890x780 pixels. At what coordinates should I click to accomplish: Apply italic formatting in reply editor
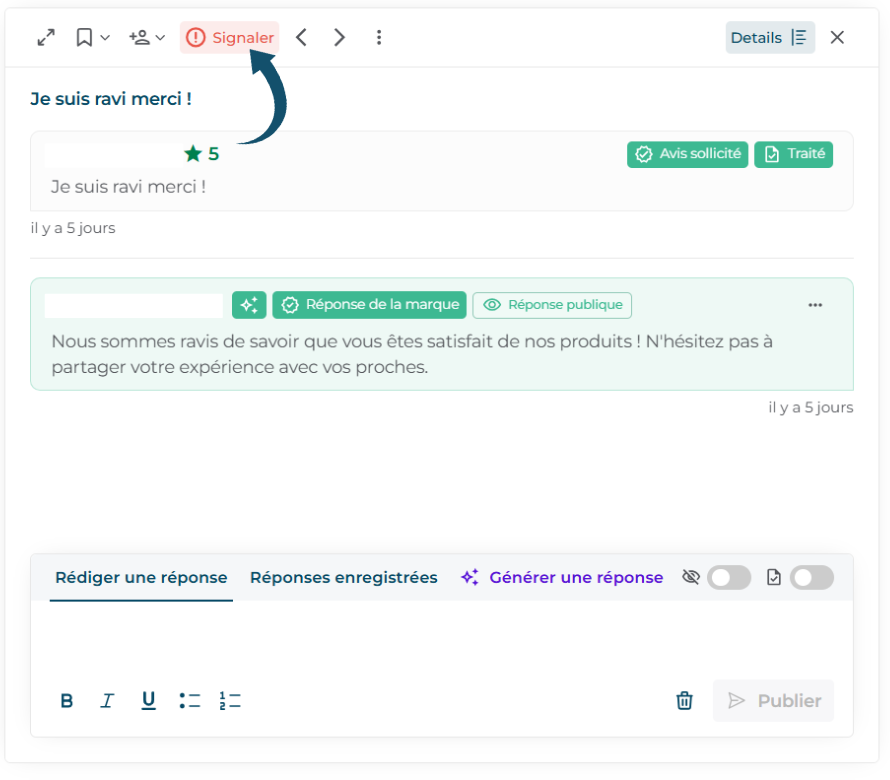107,701
